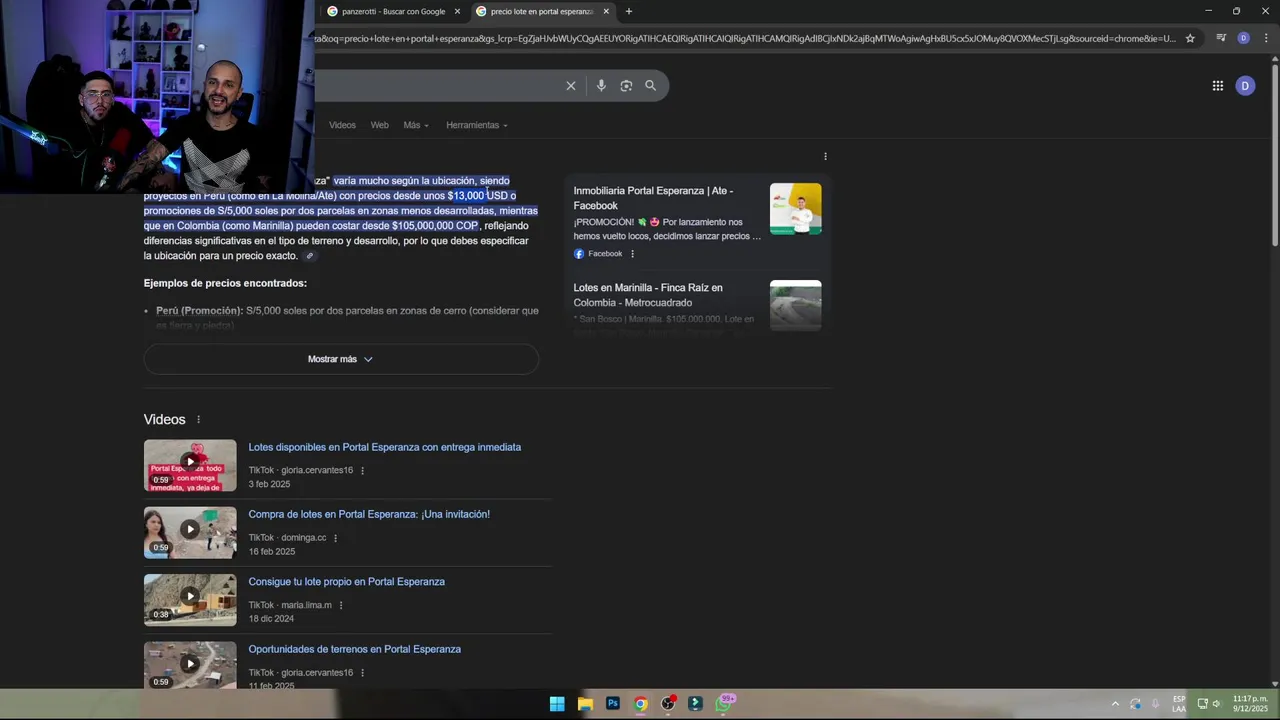Play the Consigue tu lote propio thumbnail
The width and height of the screenshot is (1280, 720).
tap(190, 599)
